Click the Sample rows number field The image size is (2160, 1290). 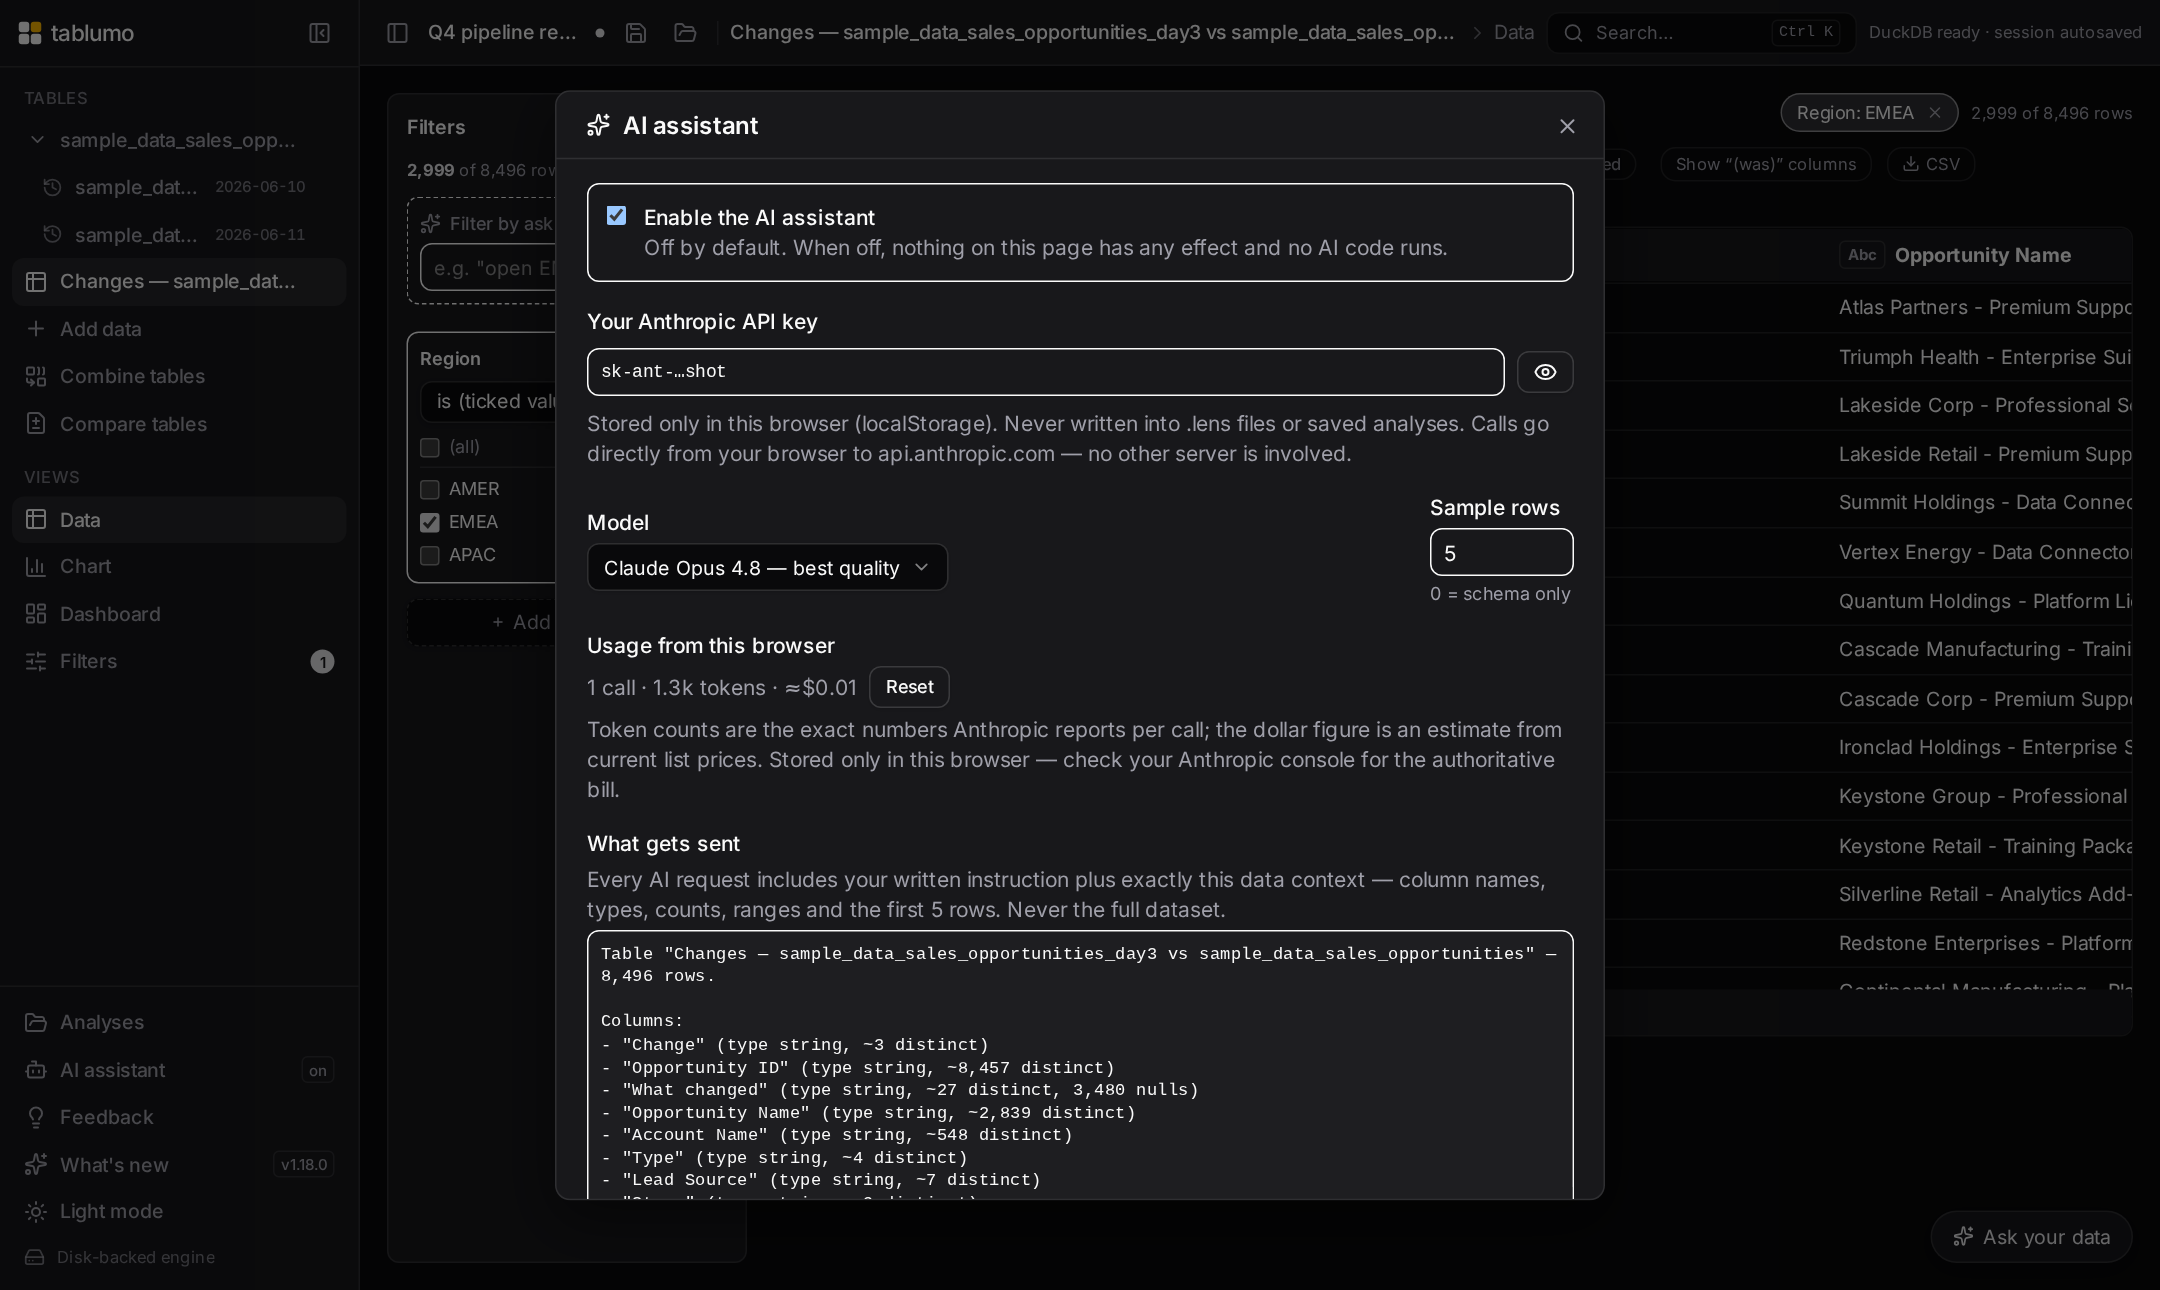point(1501,552)
